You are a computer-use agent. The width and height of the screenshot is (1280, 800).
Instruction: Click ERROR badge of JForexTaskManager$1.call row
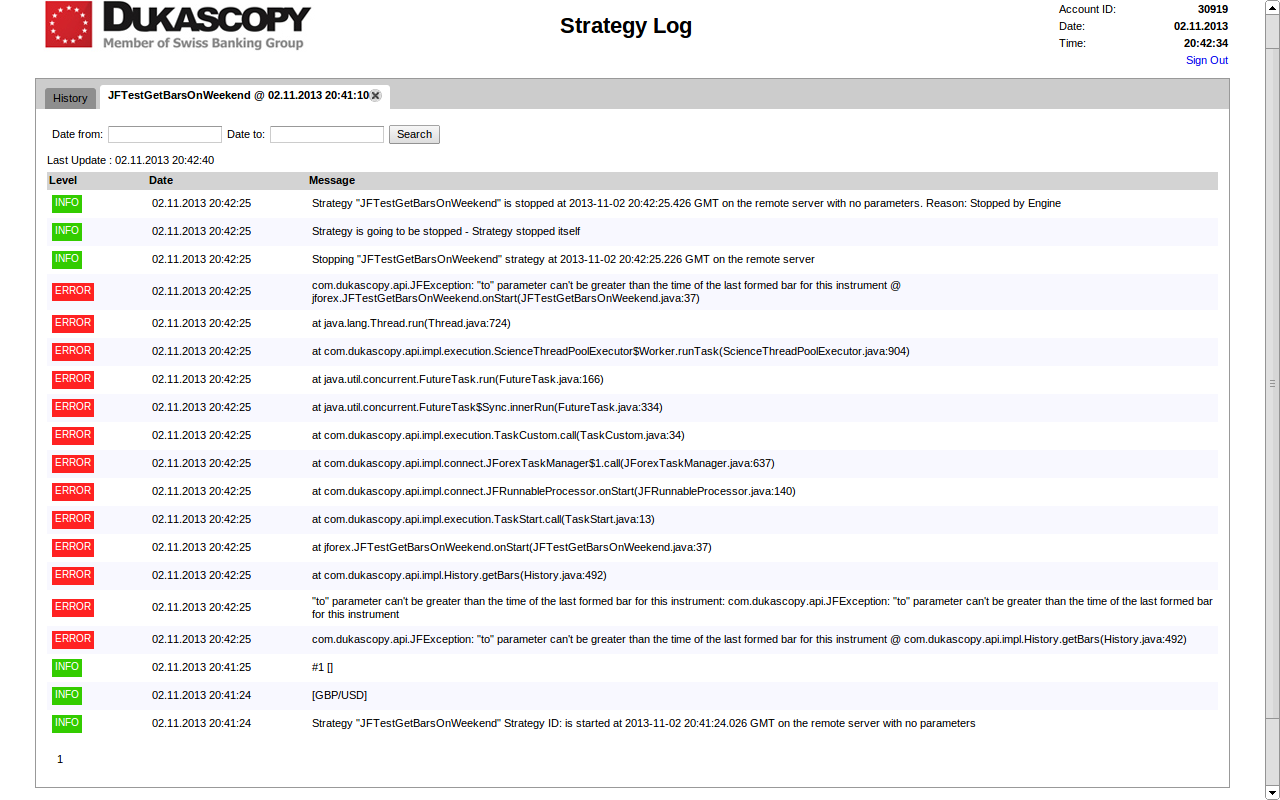coord(73,463)
